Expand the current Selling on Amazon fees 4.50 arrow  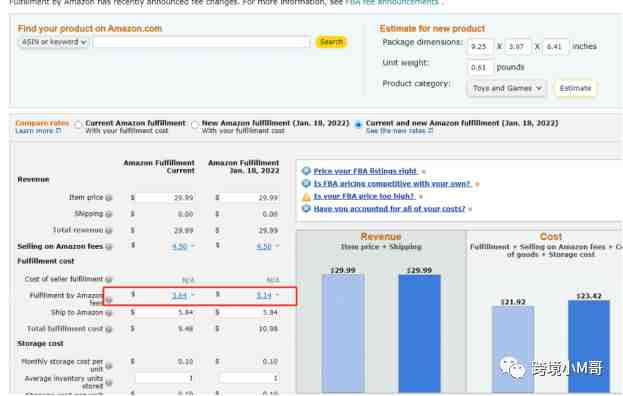tap(193, 246)
